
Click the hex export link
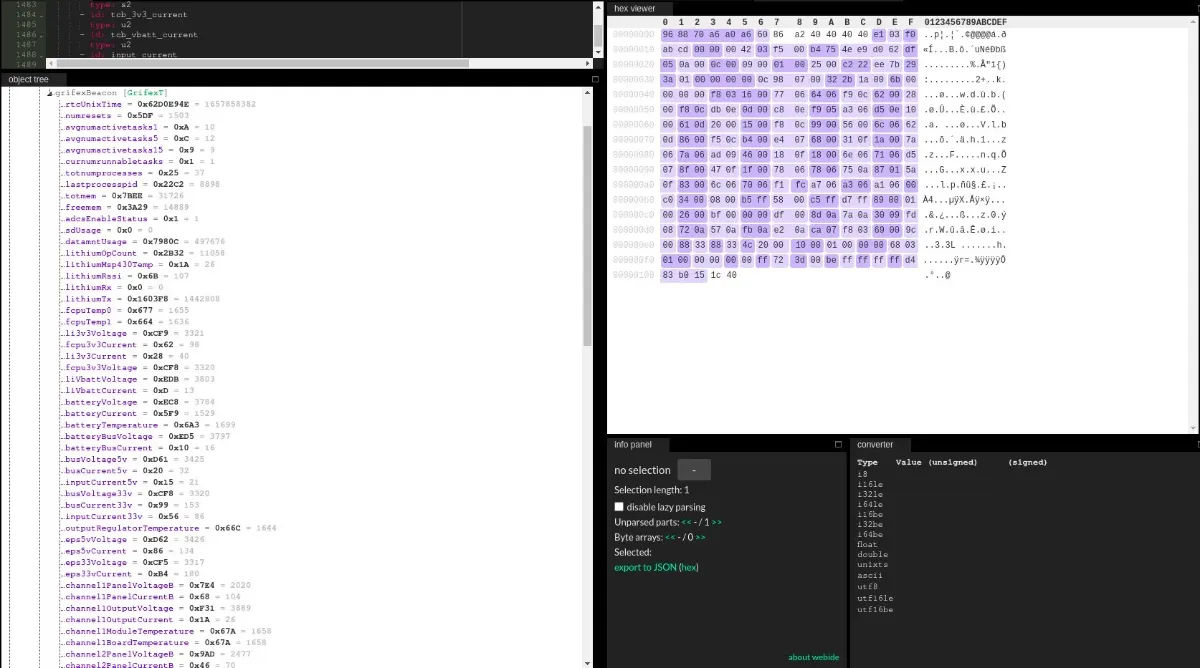pos(688,567)
